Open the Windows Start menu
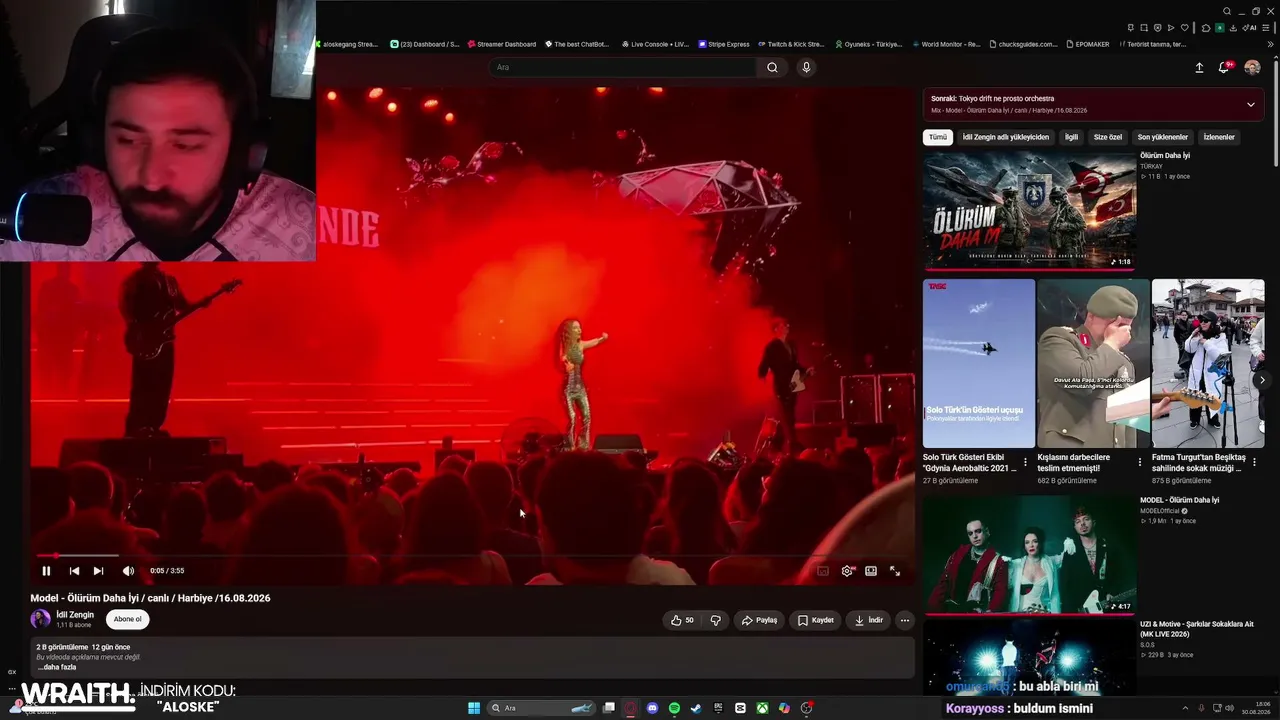 (474, 708)
